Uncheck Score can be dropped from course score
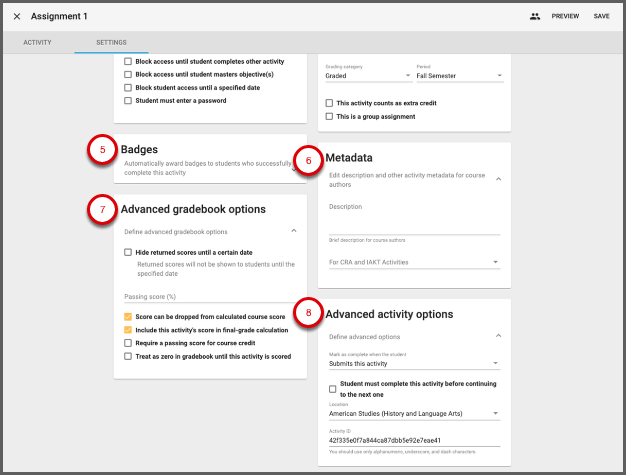The width and height of the screenshot is (626, 475). [128, 316]
